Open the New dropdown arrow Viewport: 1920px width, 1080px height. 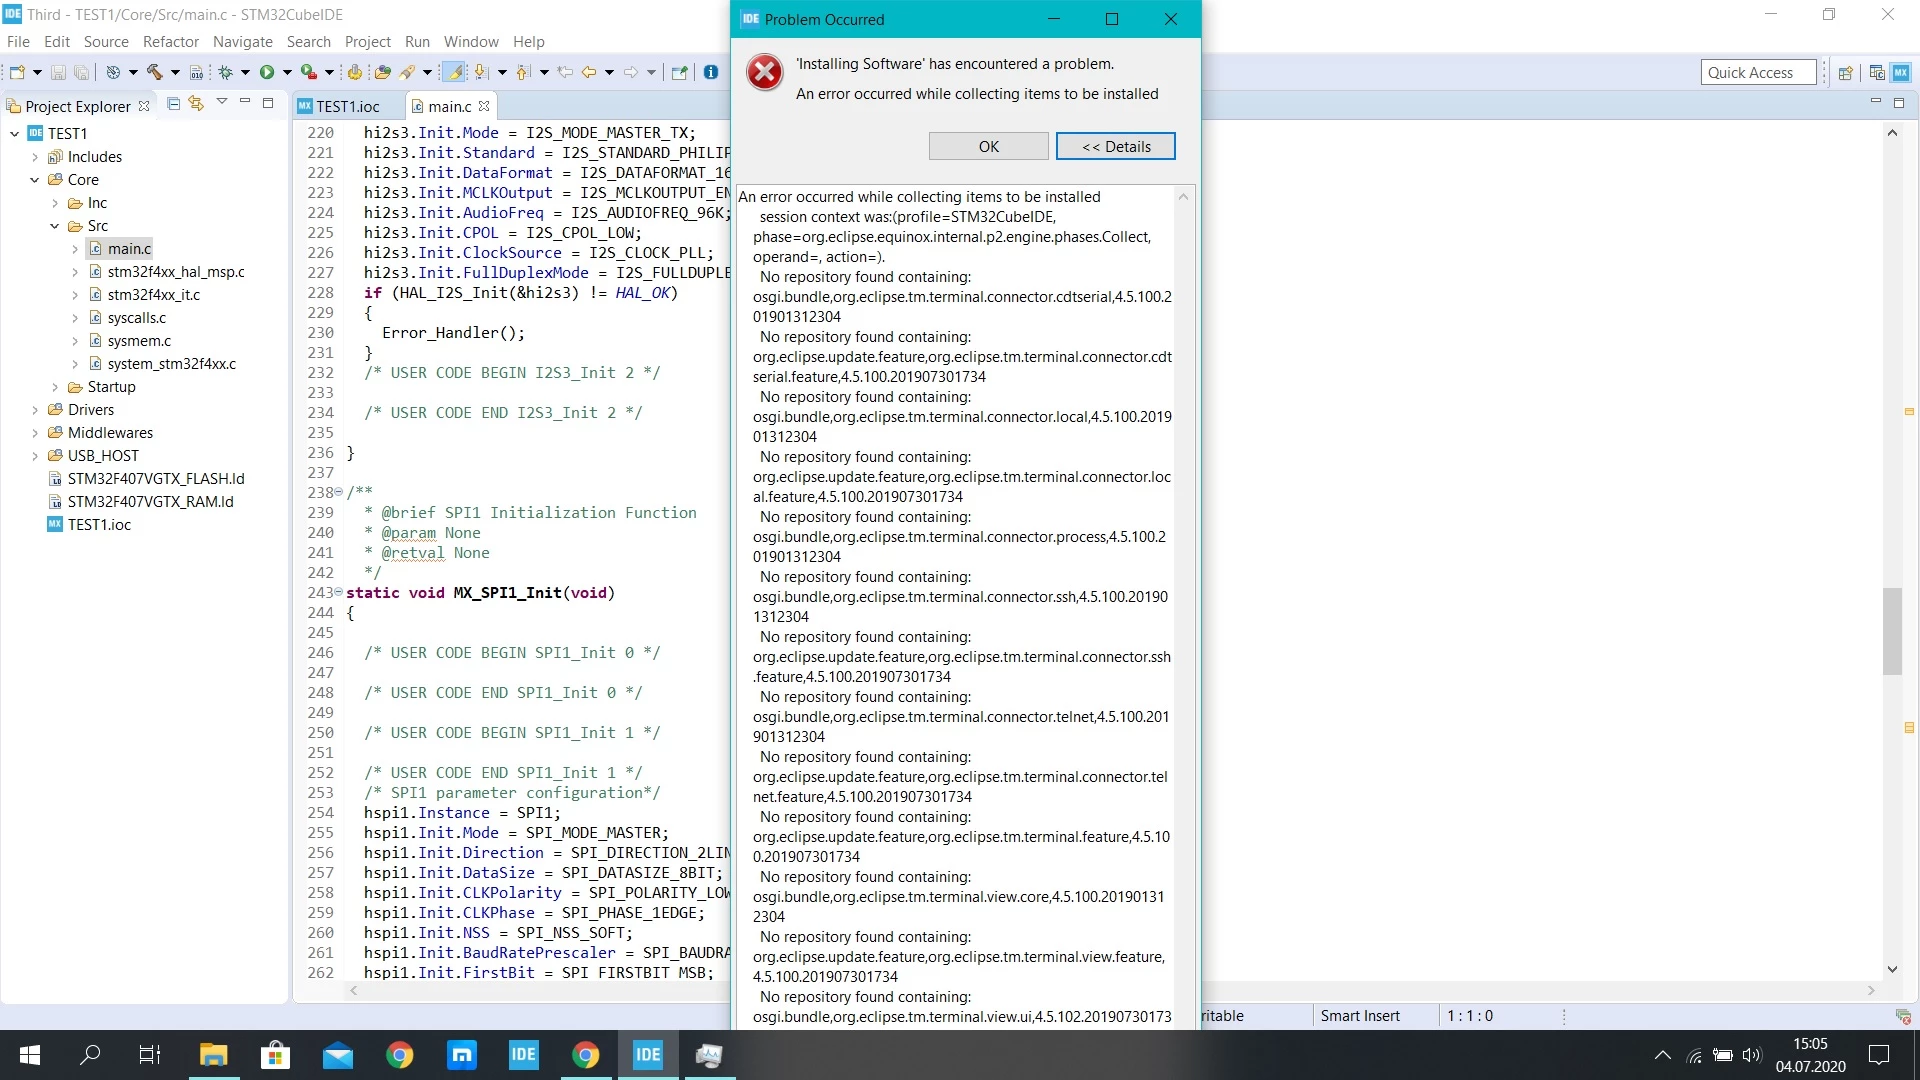point(37,72)
